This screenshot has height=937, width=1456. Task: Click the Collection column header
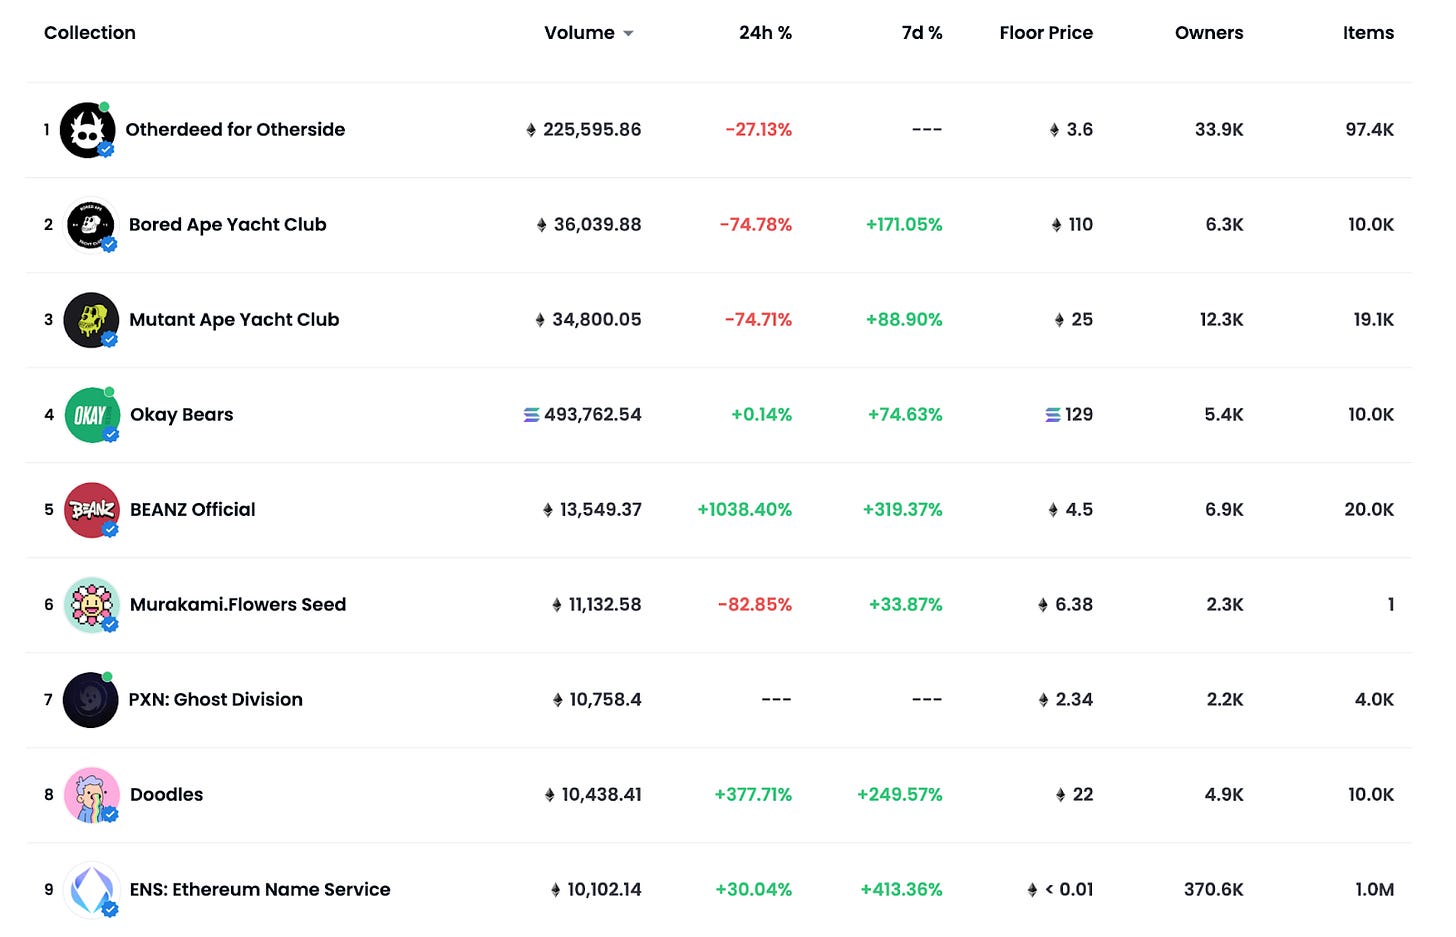tap(90, 33)
